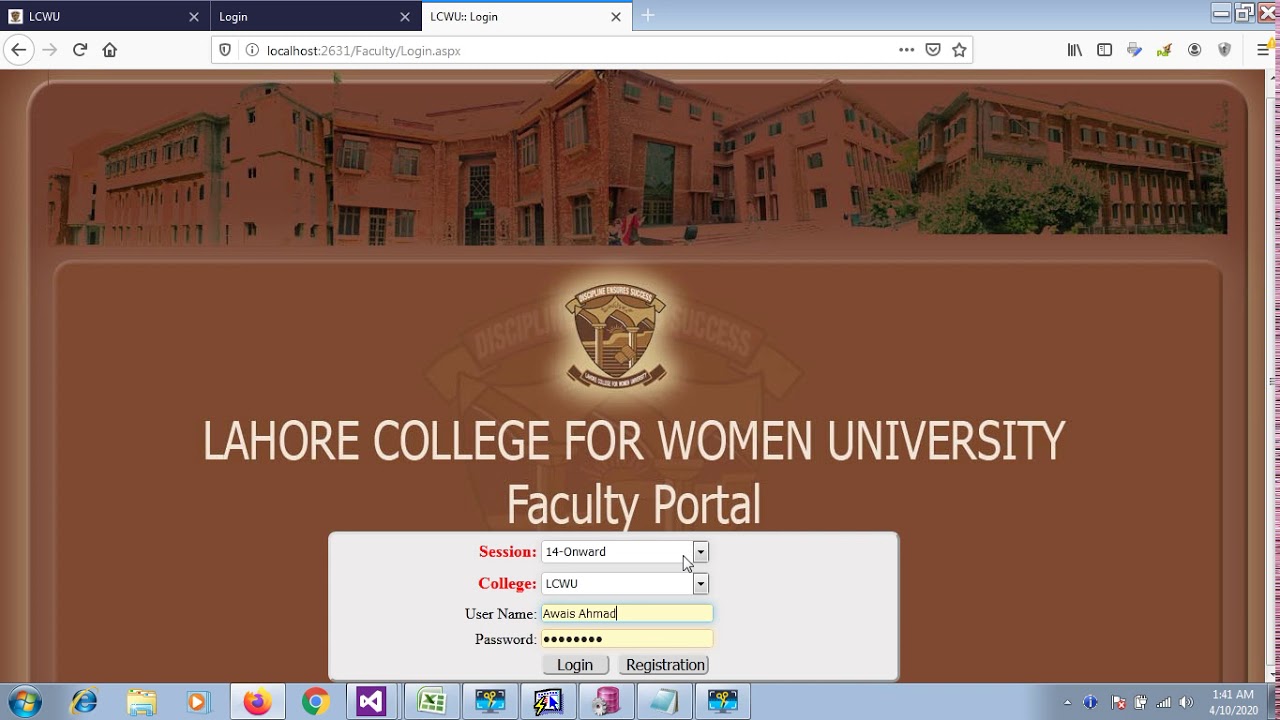Open page actions three-dot menu
1280x720 pixels.
pos(906,50)
